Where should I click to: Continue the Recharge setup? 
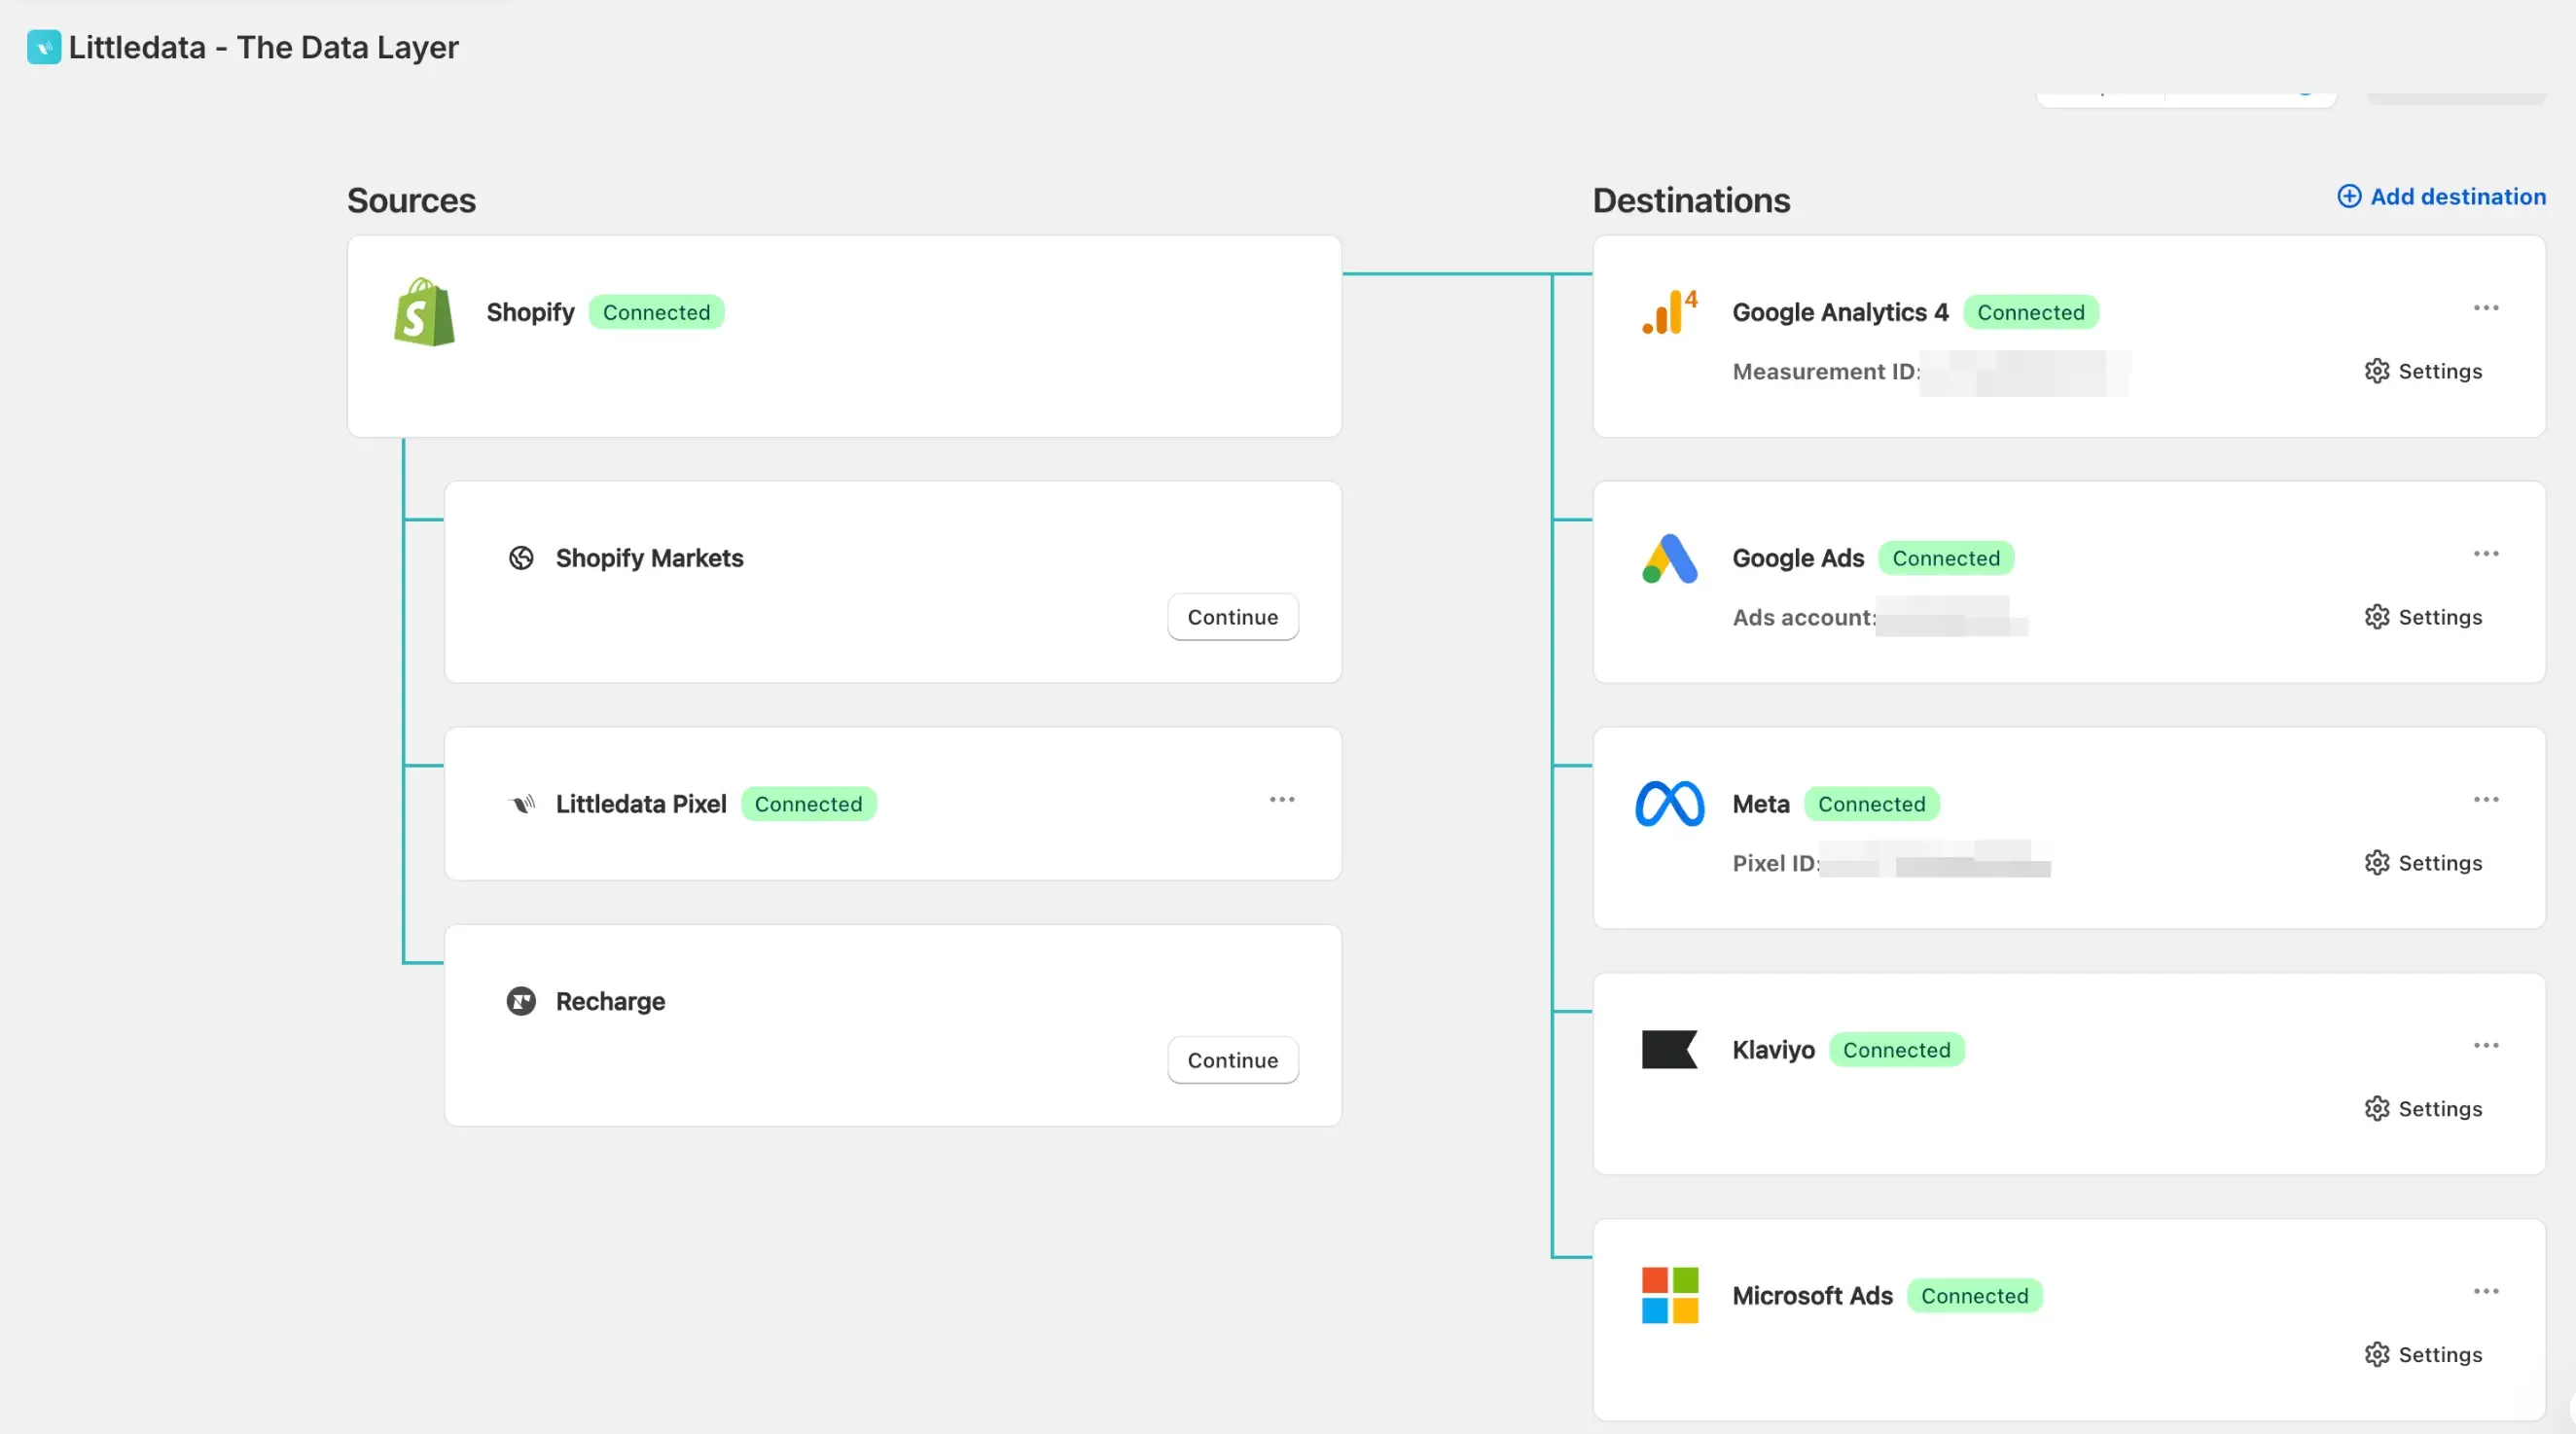pos(1233,1060)
